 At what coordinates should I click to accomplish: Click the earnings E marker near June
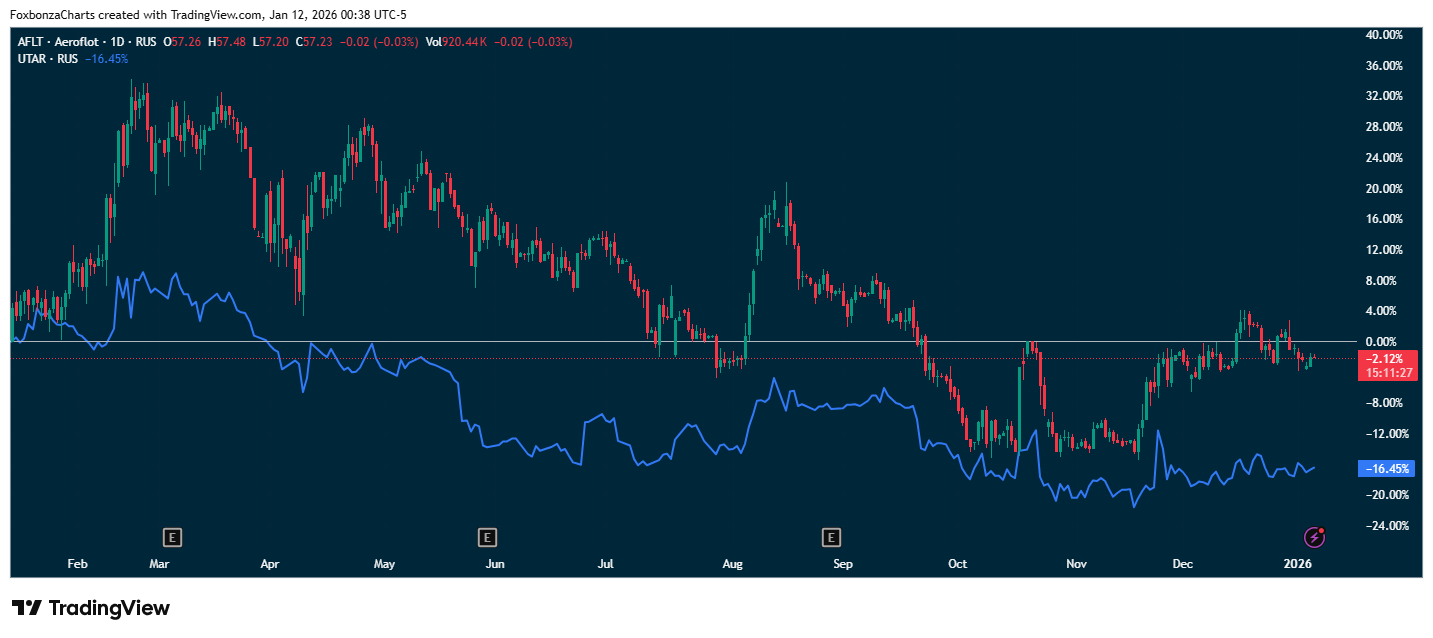coord(487,538)
